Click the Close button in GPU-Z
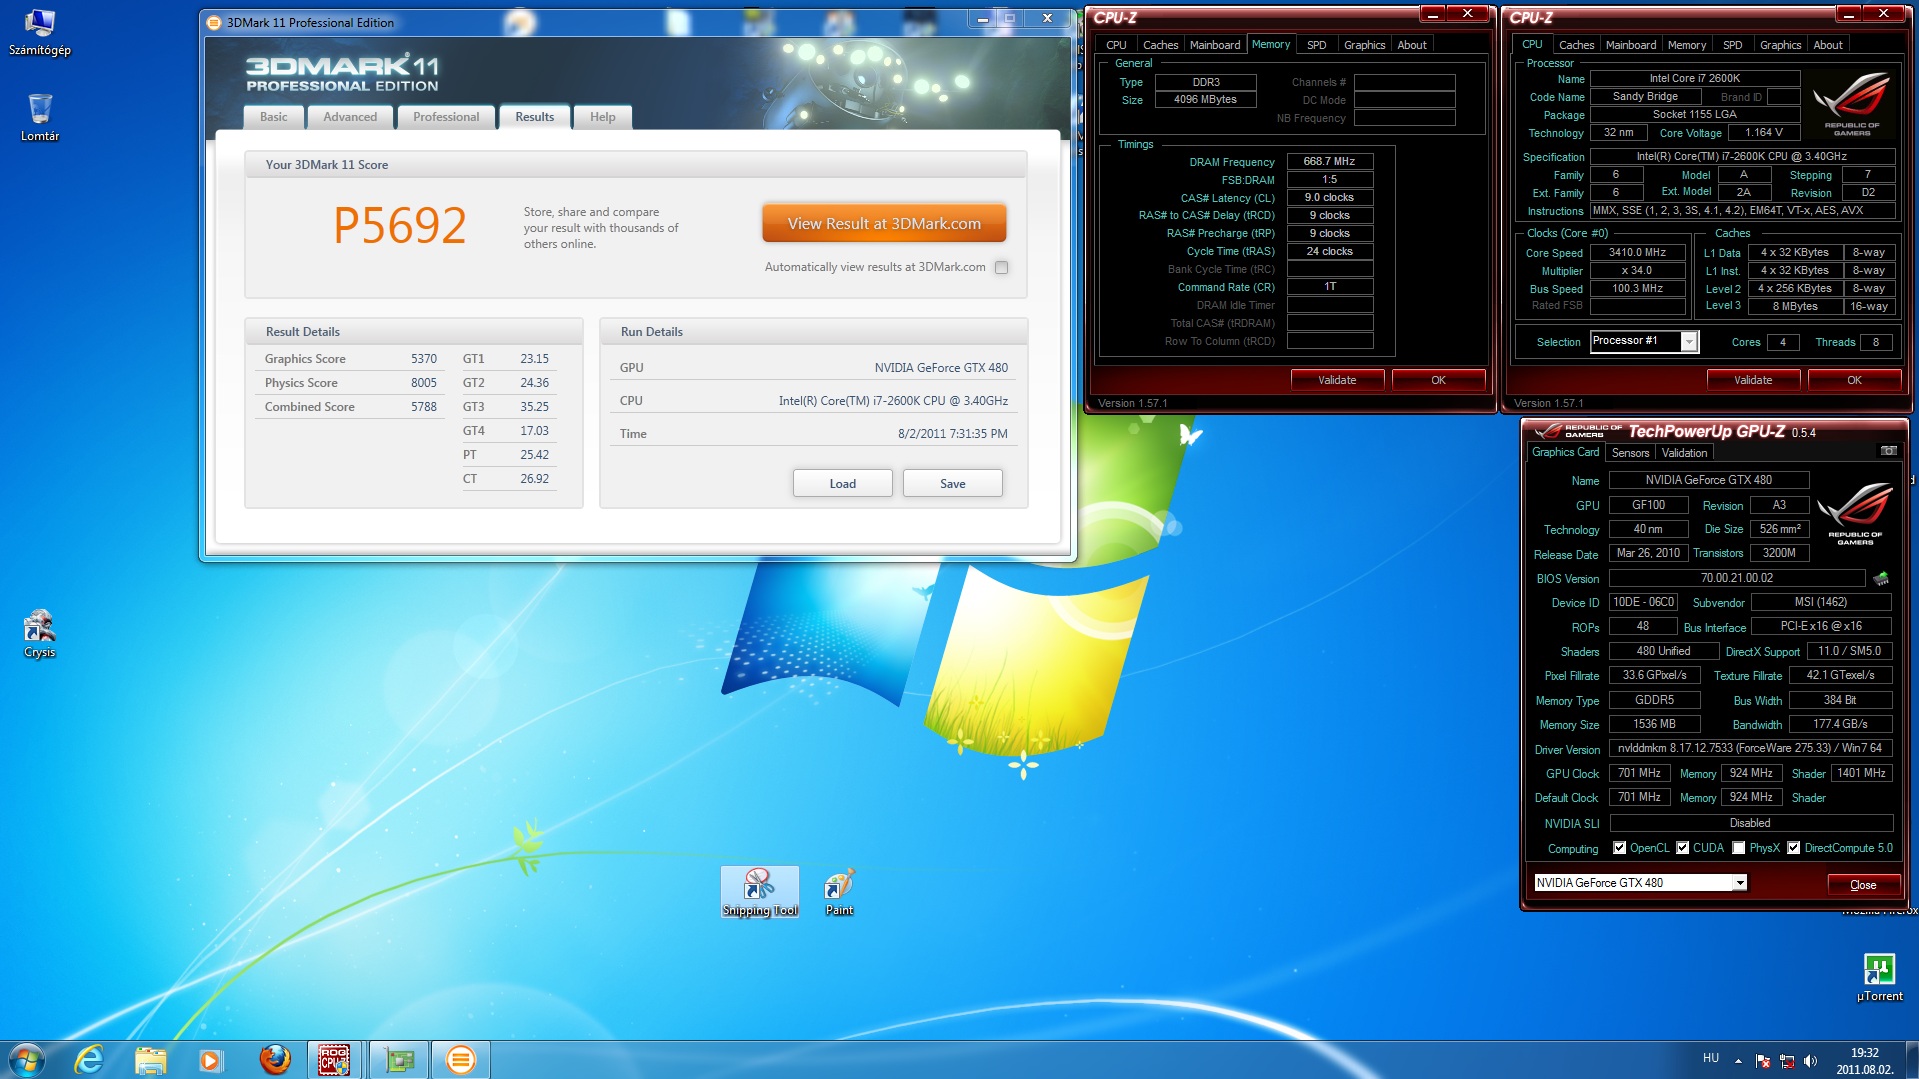 coord(1863,885)
